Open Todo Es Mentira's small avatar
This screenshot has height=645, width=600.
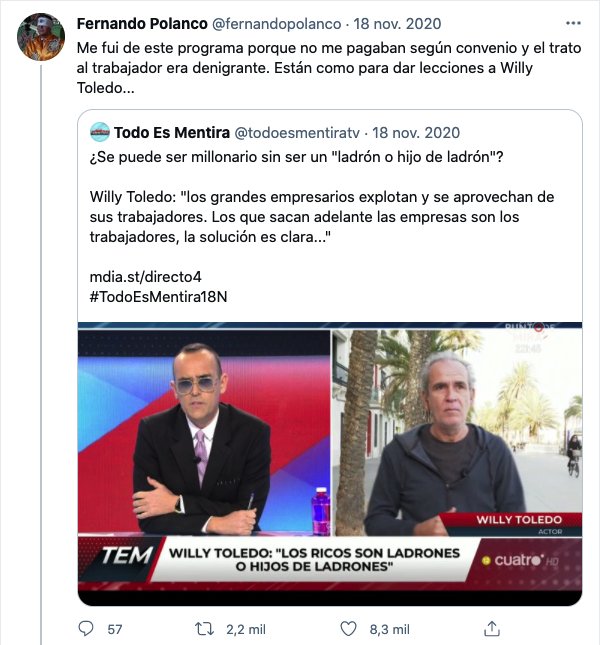point(100,132)
